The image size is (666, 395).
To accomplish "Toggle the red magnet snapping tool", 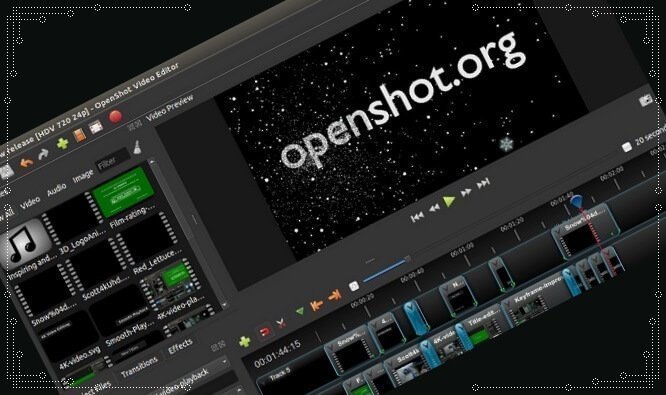I will (x=265, y=331).
